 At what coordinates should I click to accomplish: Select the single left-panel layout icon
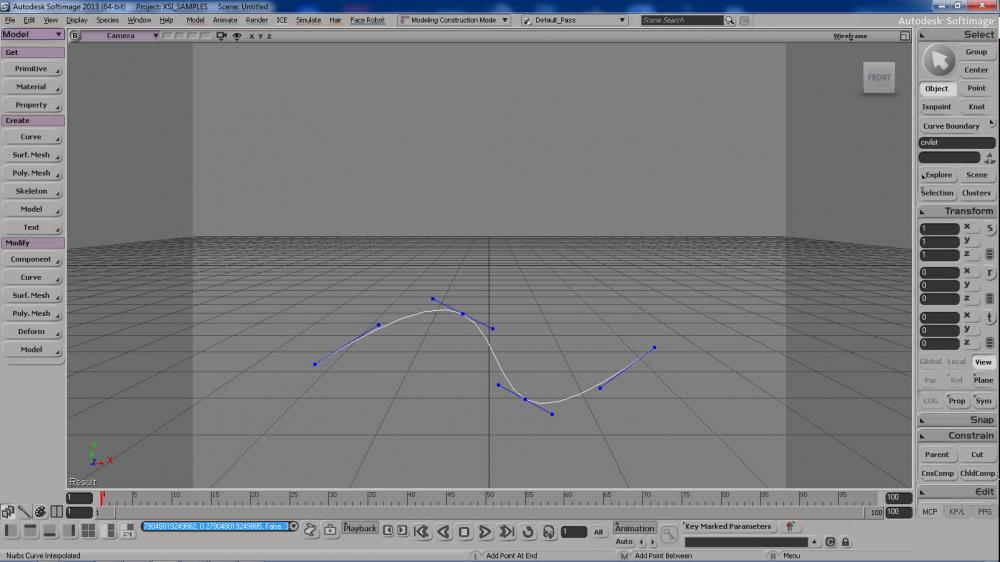pyautogui.click(x=11, y=530)
